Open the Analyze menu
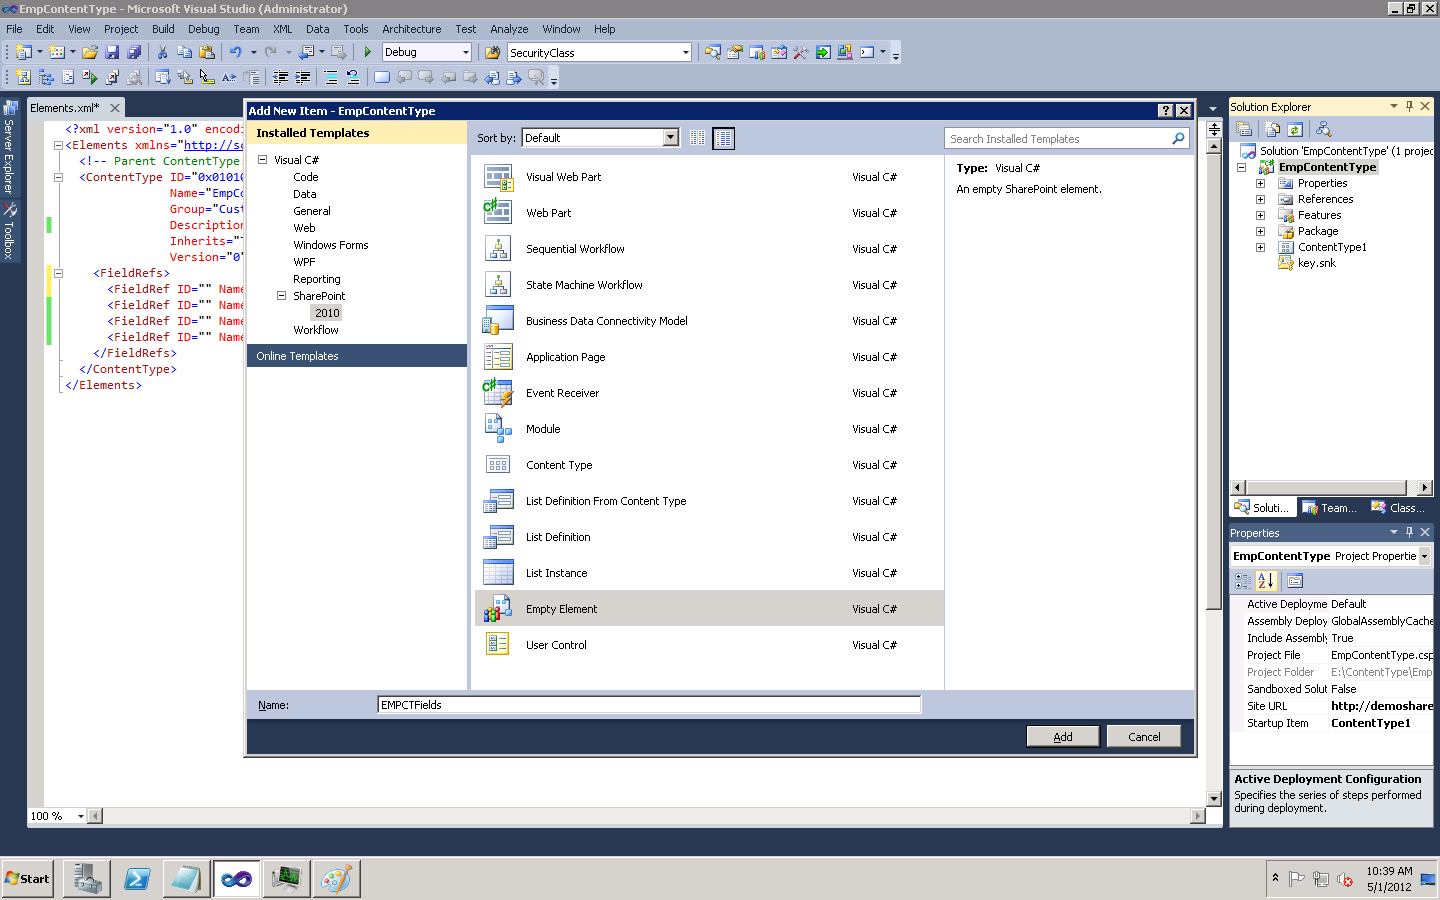Viewport: 1440px width, 900px height. click(x=509, y=29)
